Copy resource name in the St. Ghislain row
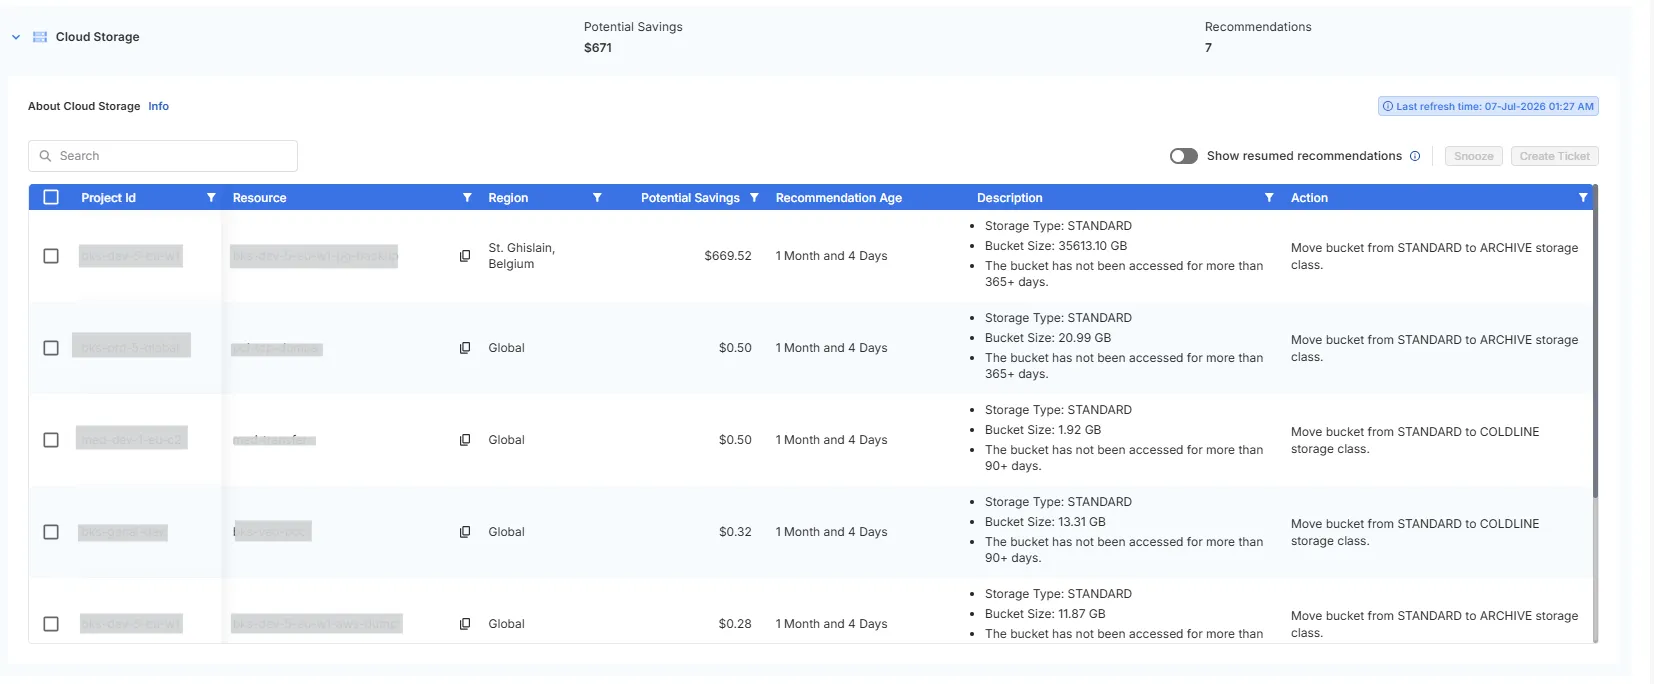The width and height of the screenshot is (1654, 684). (465, 256)
